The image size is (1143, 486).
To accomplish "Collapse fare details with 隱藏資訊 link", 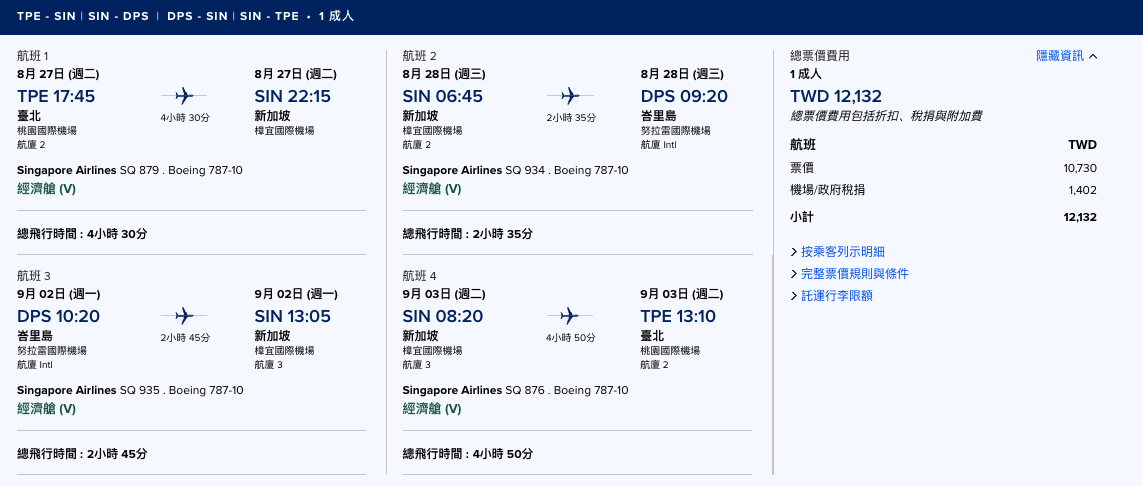I will (1060, 56).
